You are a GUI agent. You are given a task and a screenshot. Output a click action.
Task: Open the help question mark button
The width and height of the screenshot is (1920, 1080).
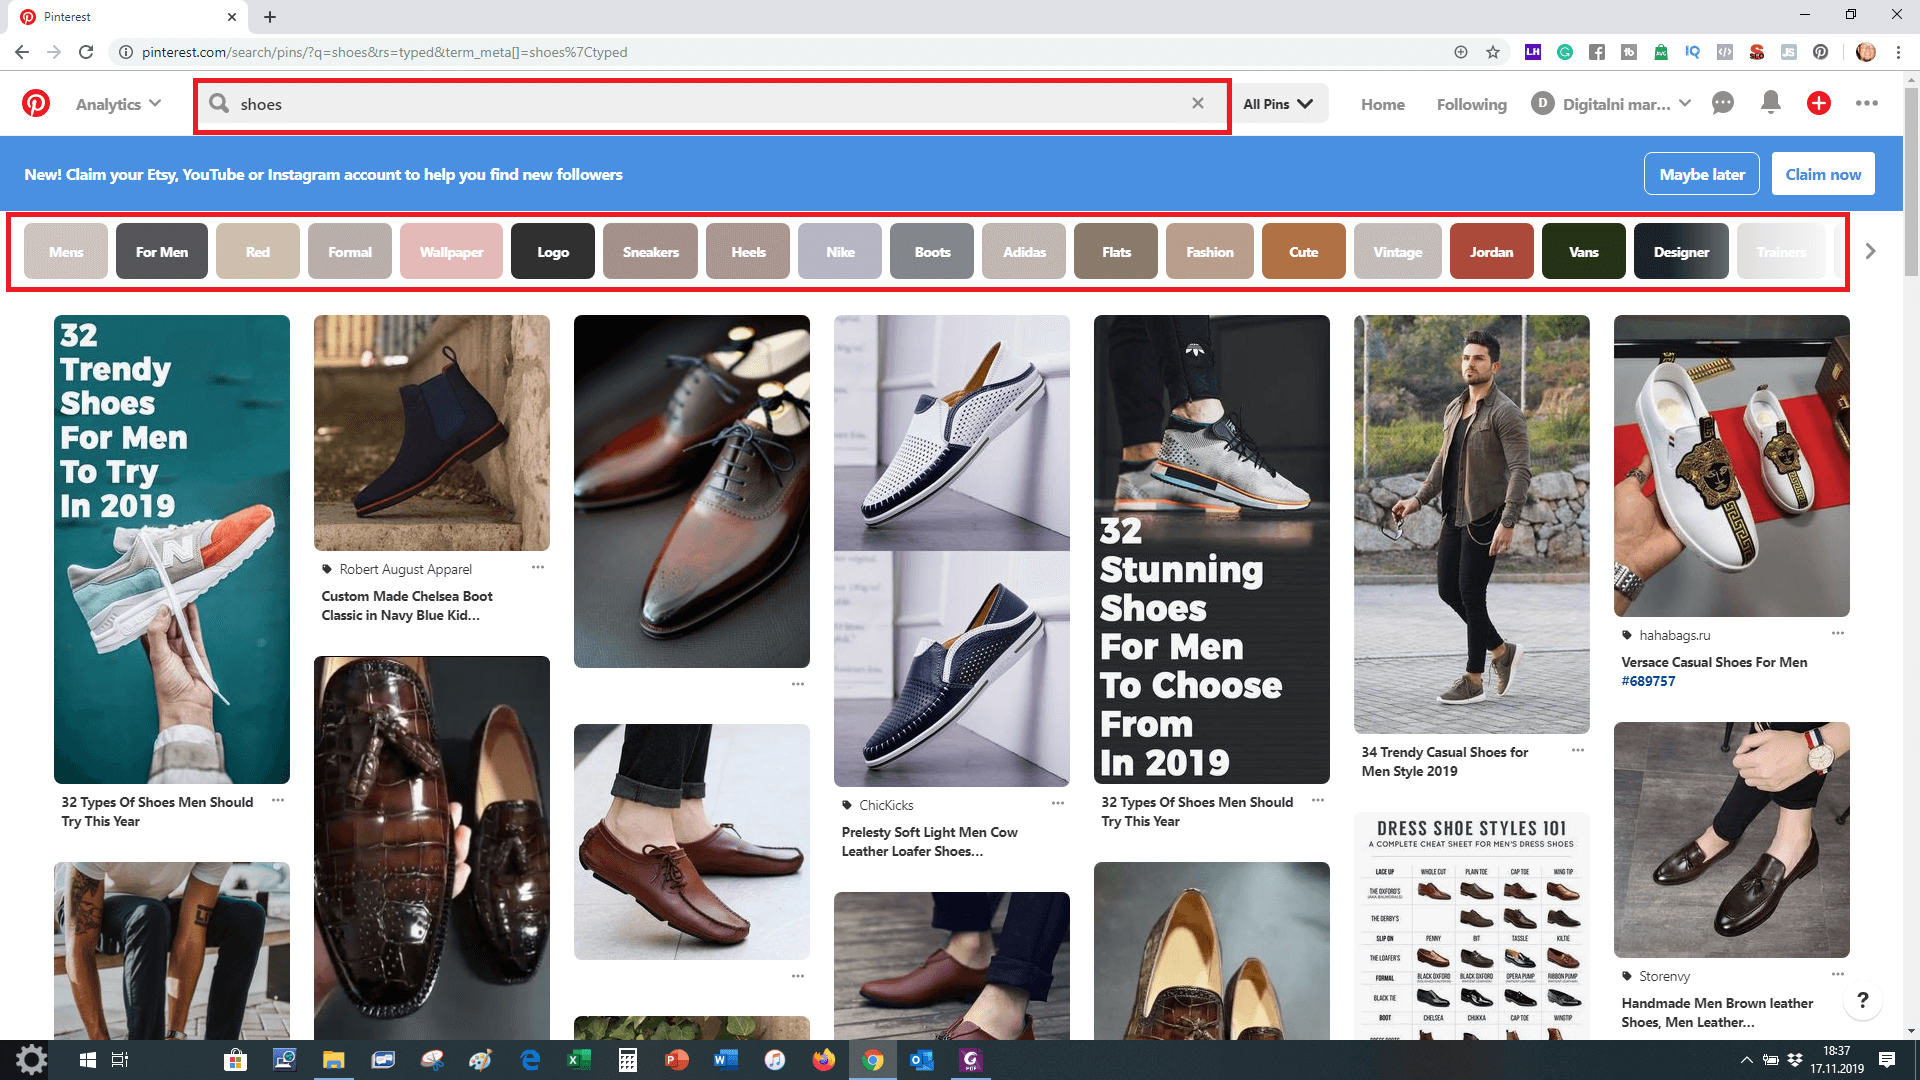[x=1862, y=1000]
